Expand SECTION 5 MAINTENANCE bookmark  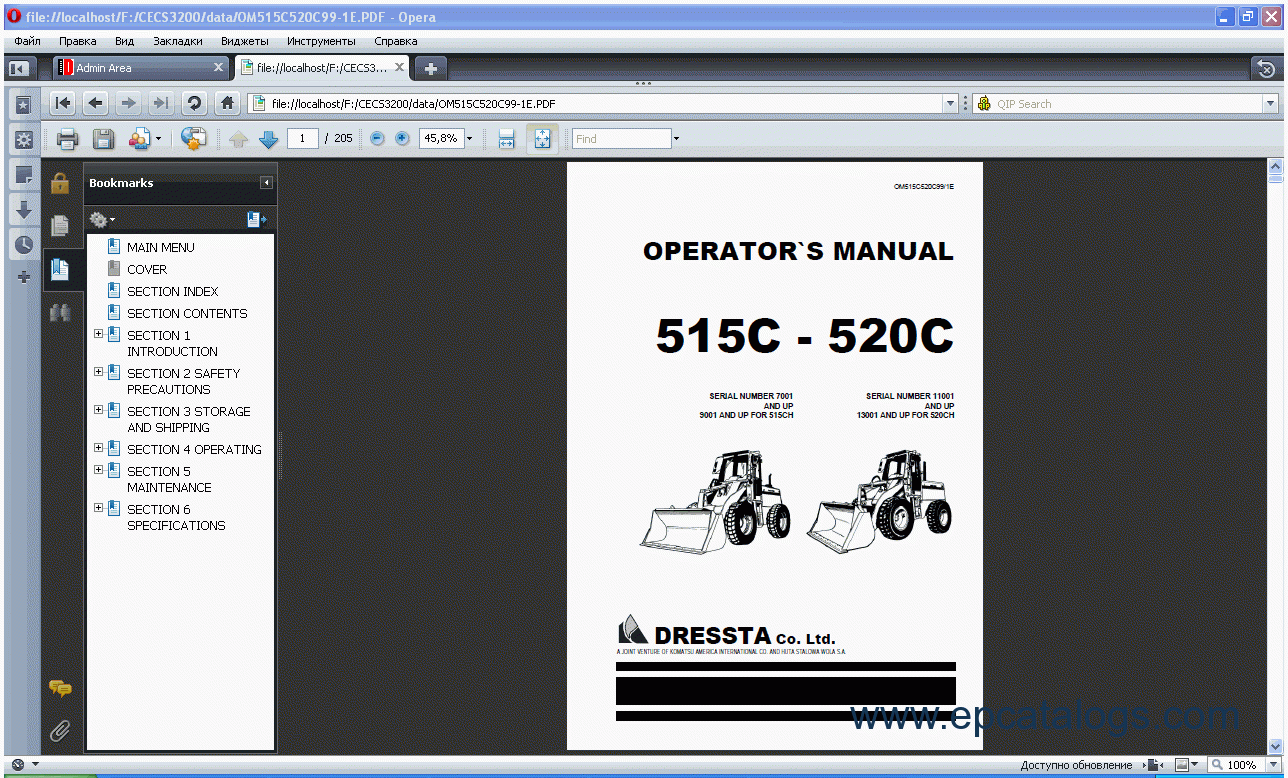(x=98, y=470)
